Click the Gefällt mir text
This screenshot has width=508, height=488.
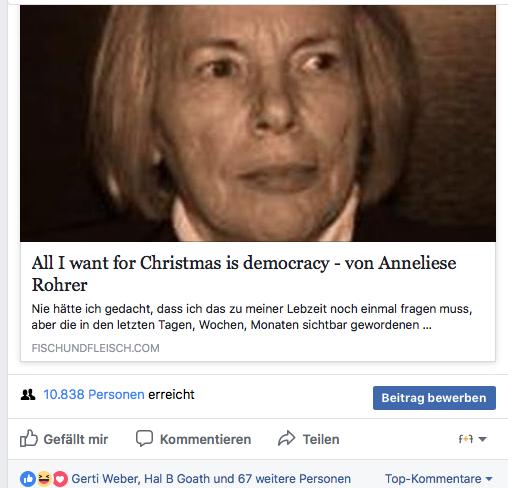(x=76, y=439)
